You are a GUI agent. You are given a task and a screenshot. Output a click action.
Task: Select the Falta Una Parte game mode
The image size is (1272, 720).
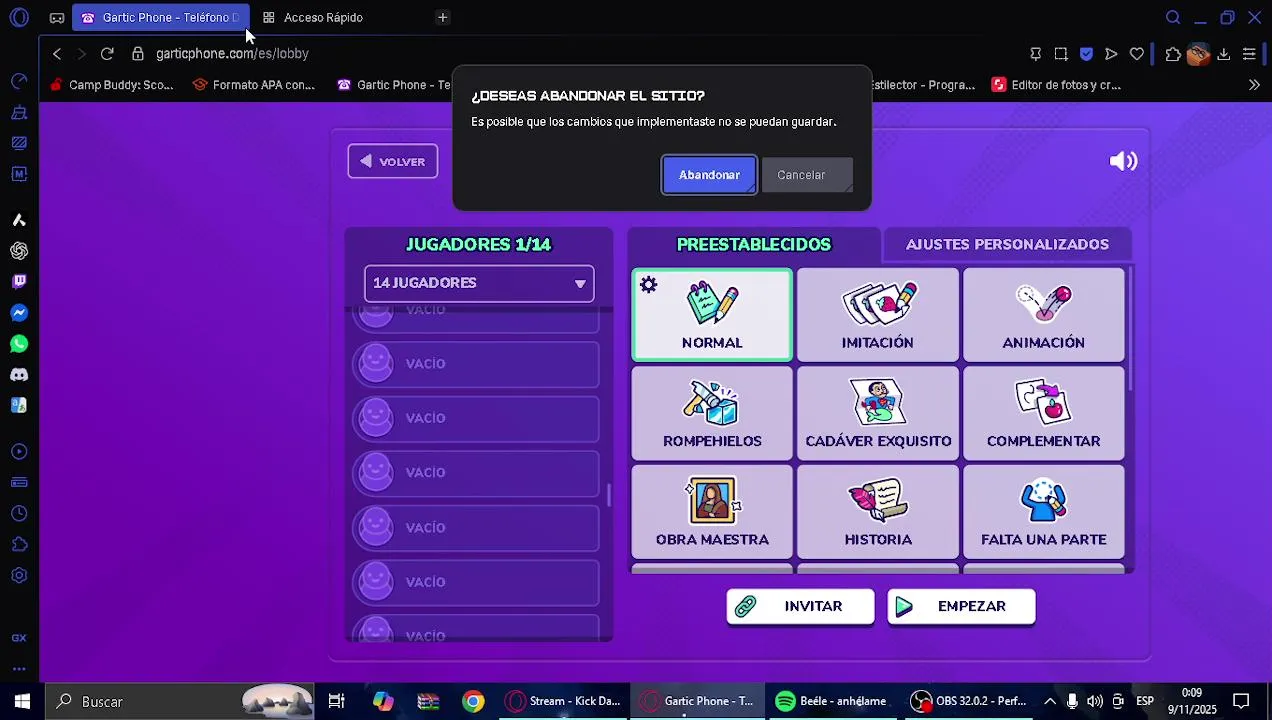pyautogui.click(x=1043, y=511)
